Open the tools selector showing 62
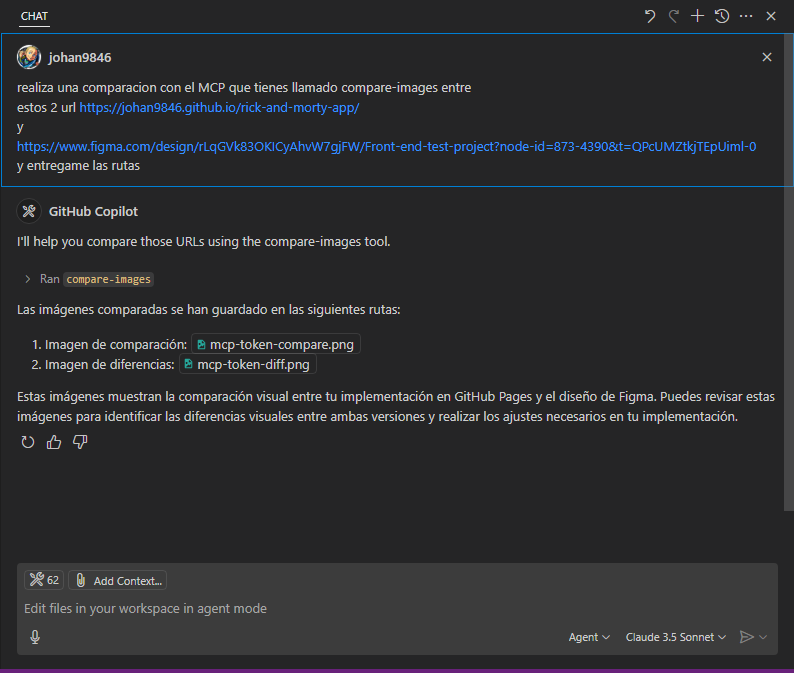 44,580
